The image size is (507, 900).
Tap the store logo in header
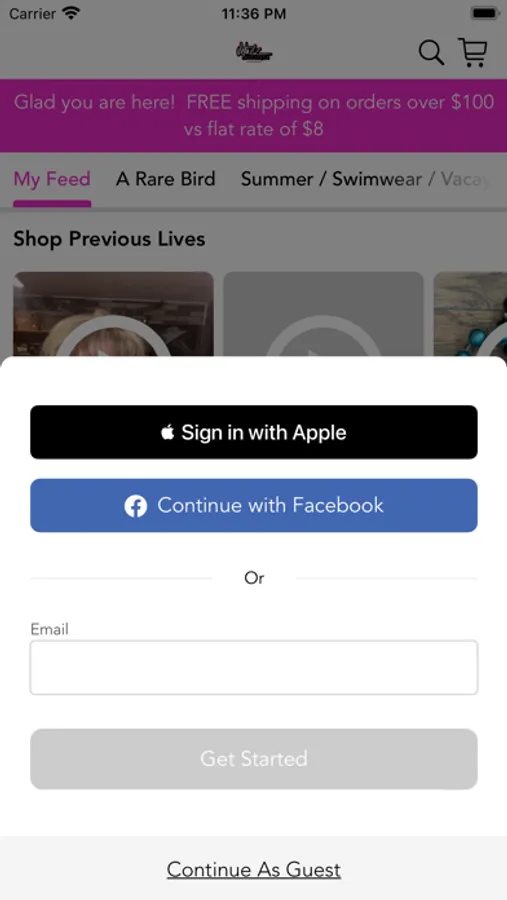[x=253, y=53]
